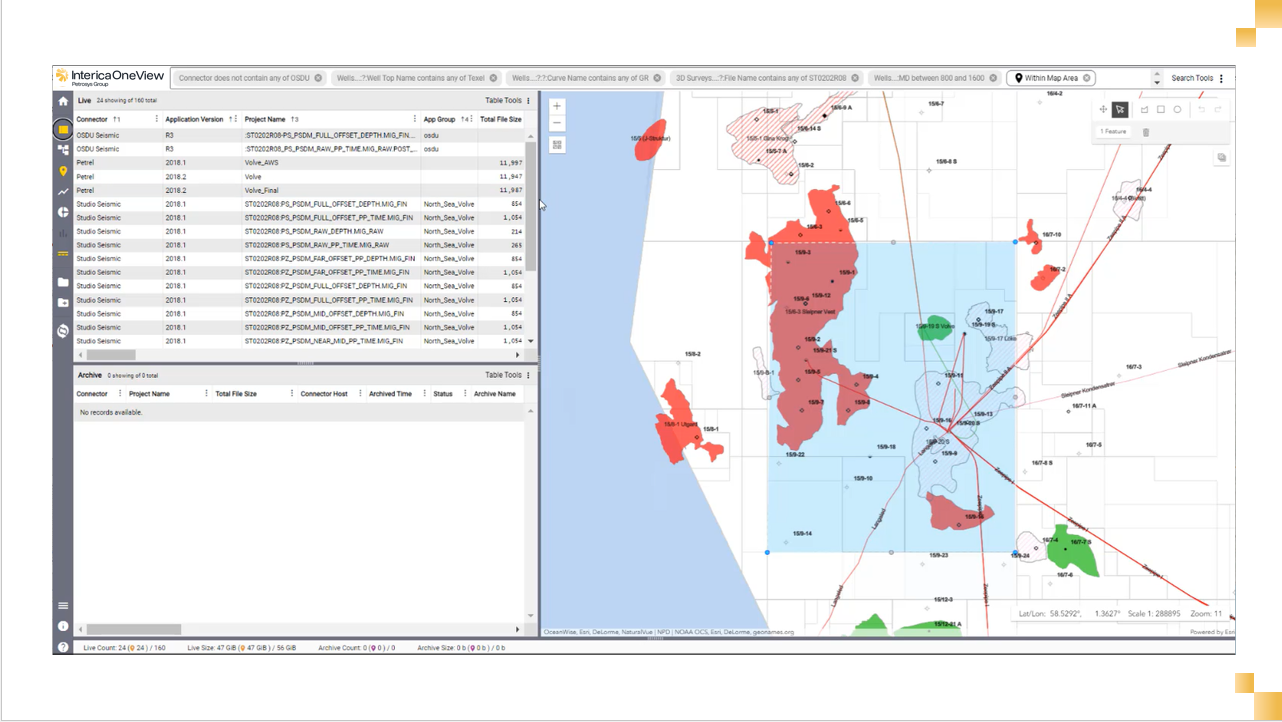Screen dimensions: 1282x722
Task: Select the rectangle draw tool on the map
Action: click(1161, 110)
